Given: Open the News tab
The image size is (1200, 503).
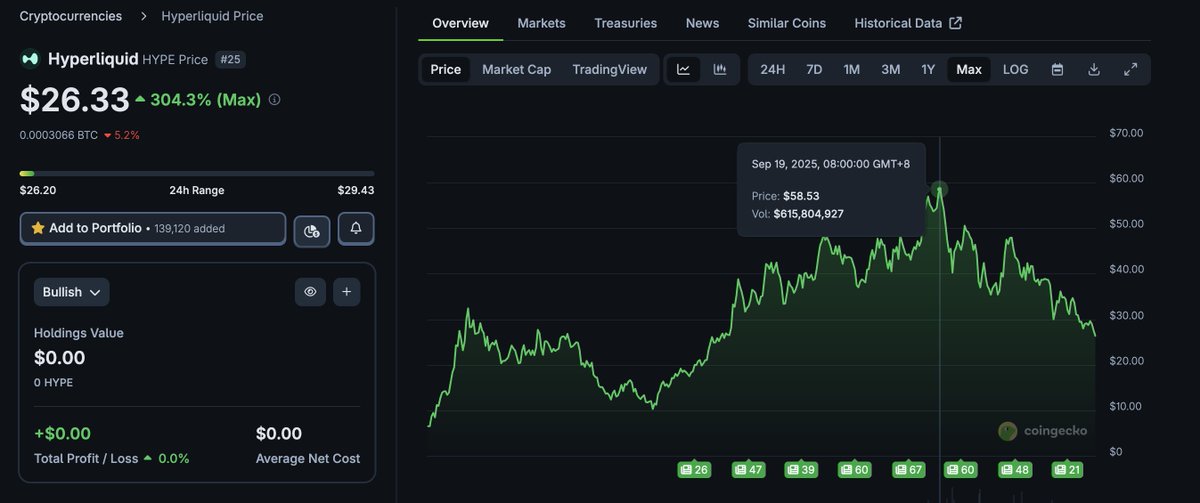Looking at the screenshot, I should pos(702,23).
